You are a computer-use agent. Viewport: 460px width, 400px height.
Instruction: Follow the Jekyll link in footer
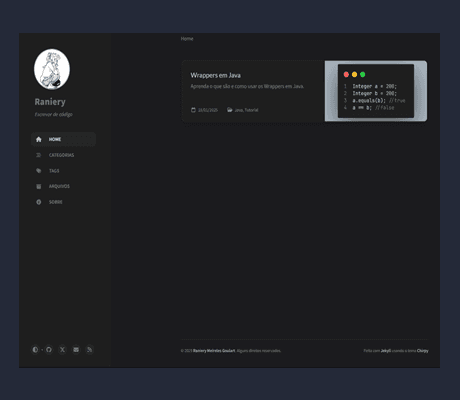point(386,351)
